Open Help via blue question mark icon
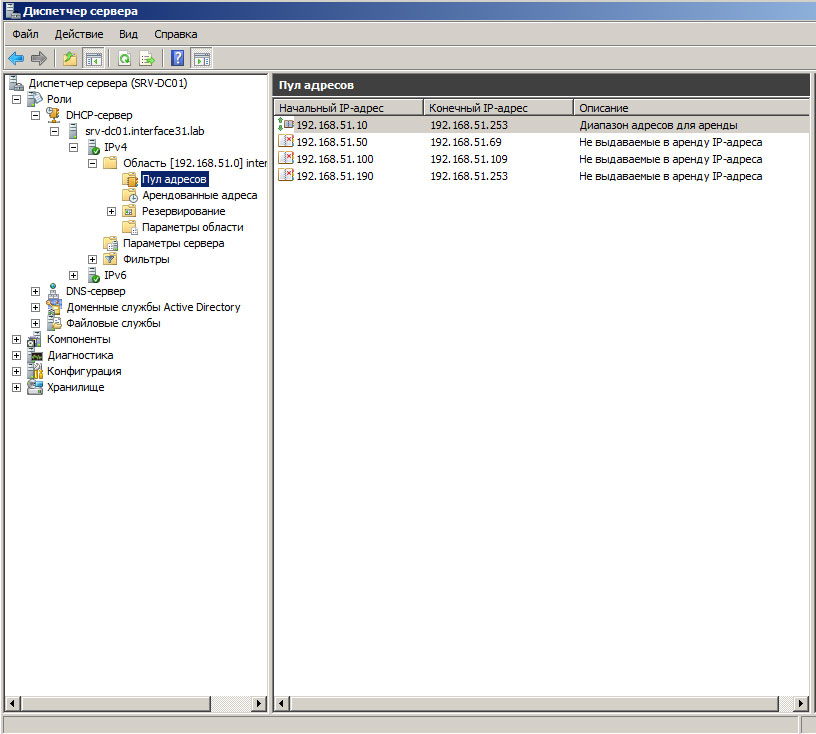The width and height of the screenshot is (816, 734). point(178,58)
